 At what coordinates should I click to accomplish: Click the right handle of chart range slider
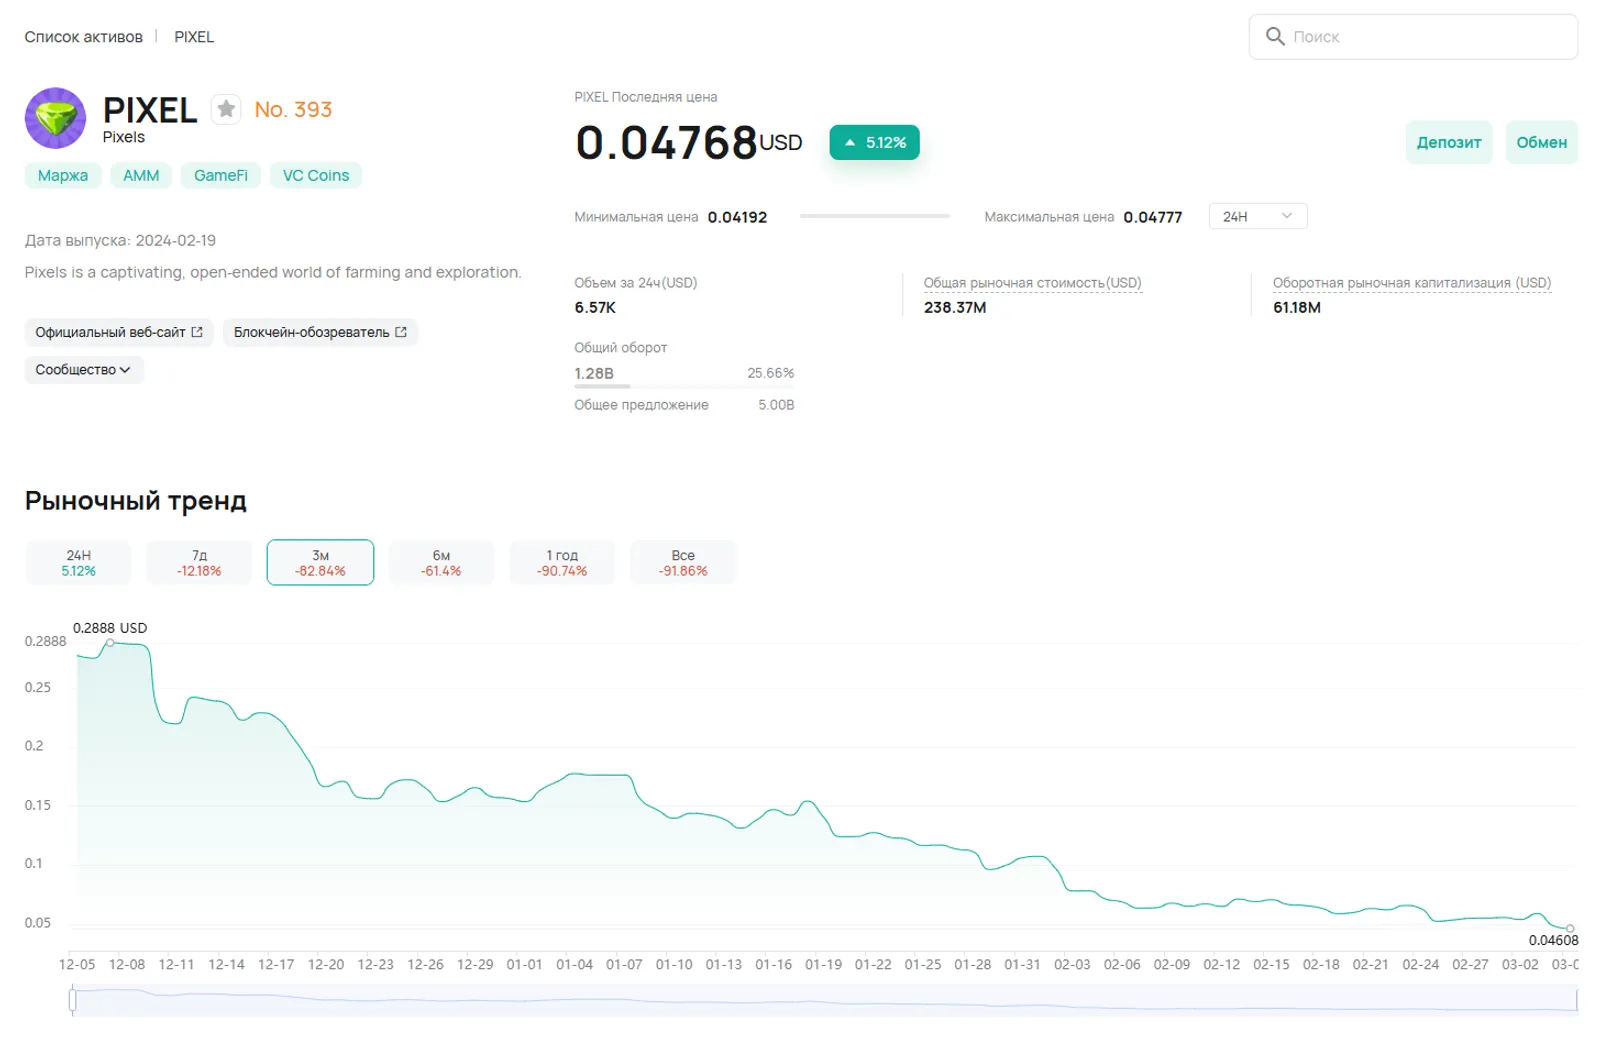tap(1577, 999)
